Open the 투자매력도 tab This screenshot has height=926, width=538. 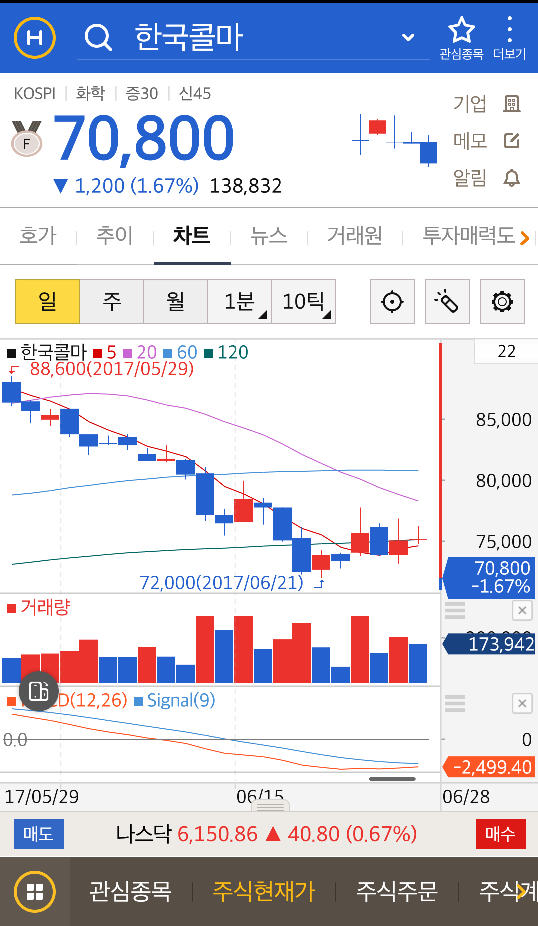[x=469, y=236]
